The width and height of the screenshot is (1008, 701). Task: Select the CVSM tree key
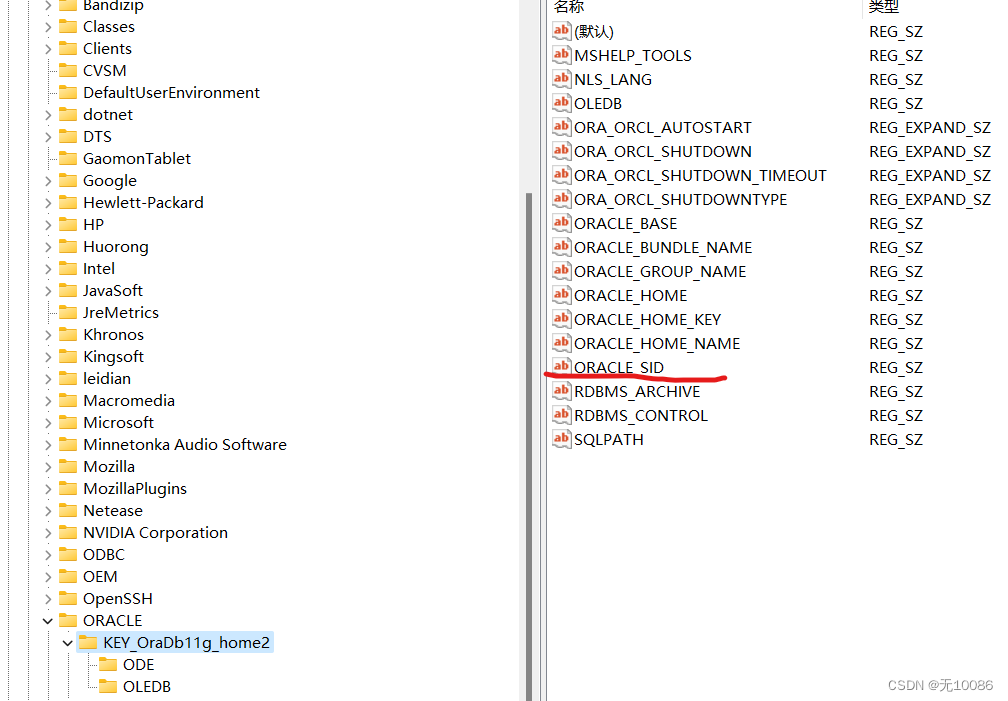[104, 70]
